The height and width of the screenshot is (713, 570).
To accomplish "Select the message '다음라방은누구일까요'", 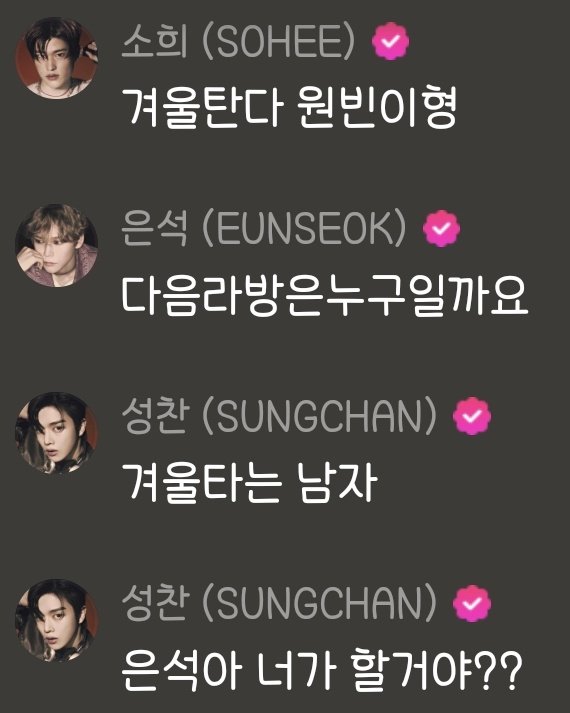I will coord(325,296).
